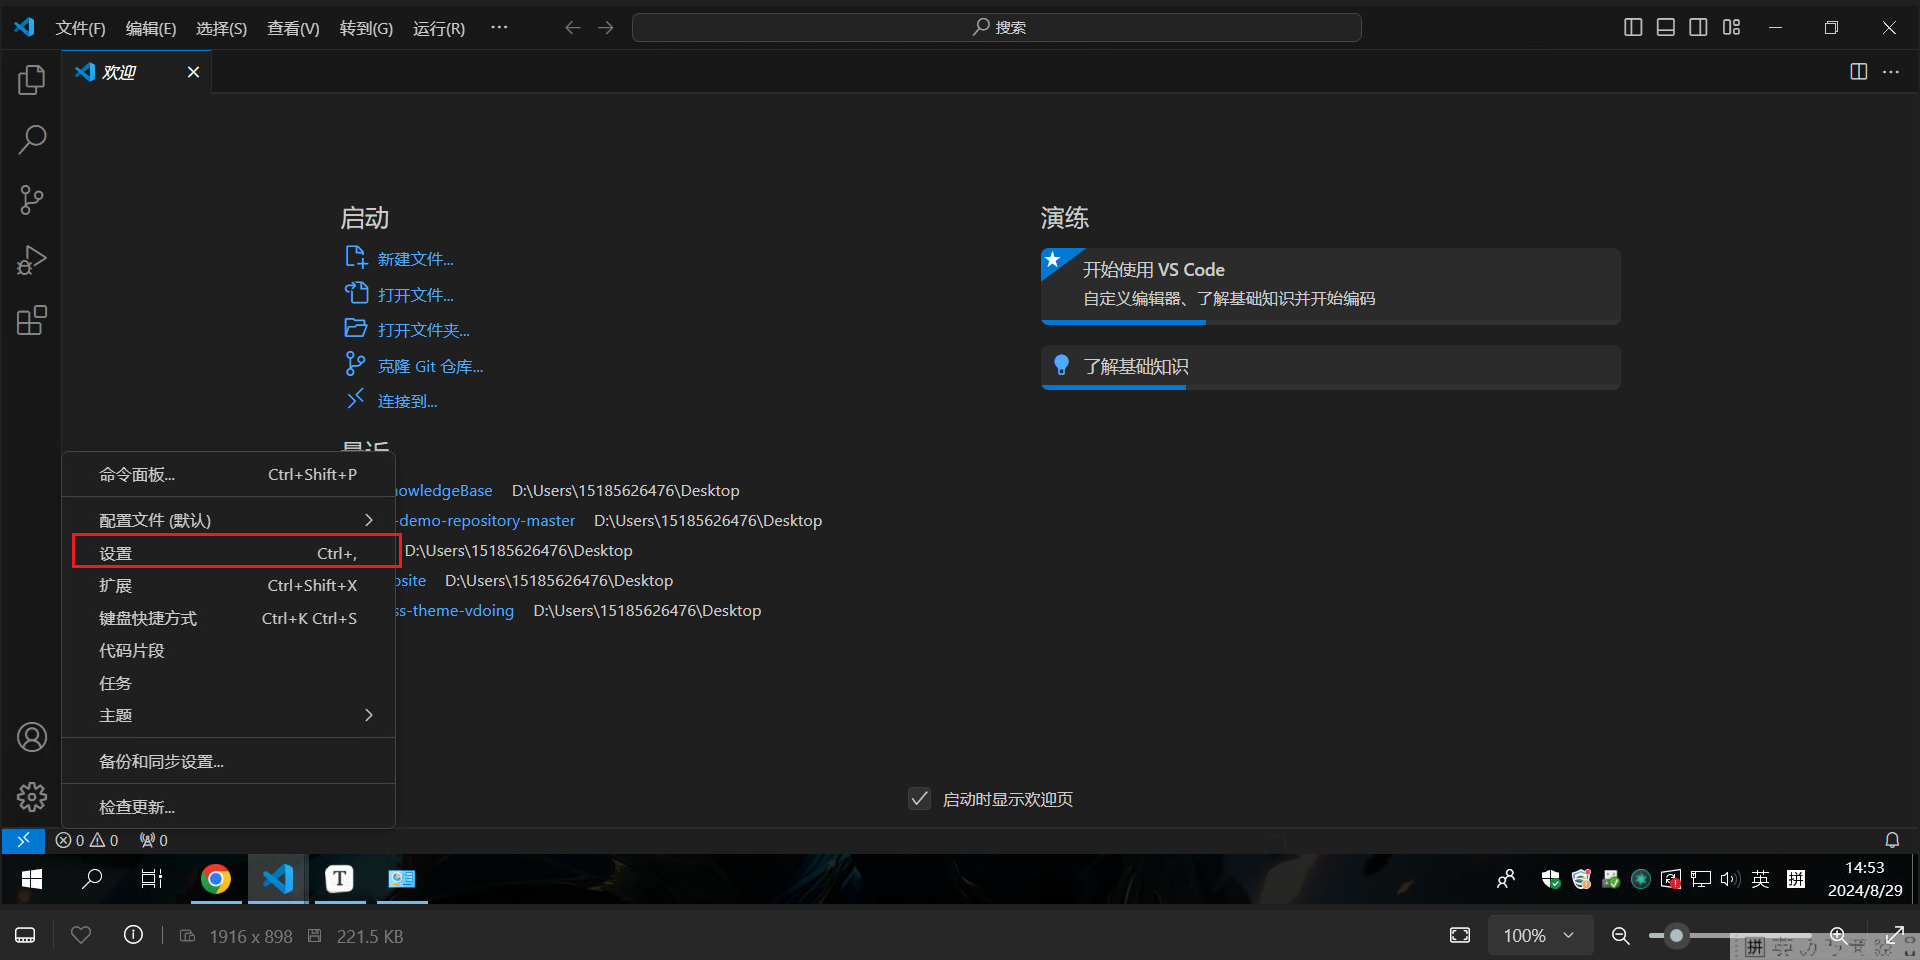
Task: Close the 欢迎 welcome tab
Action: click(193, 72)
